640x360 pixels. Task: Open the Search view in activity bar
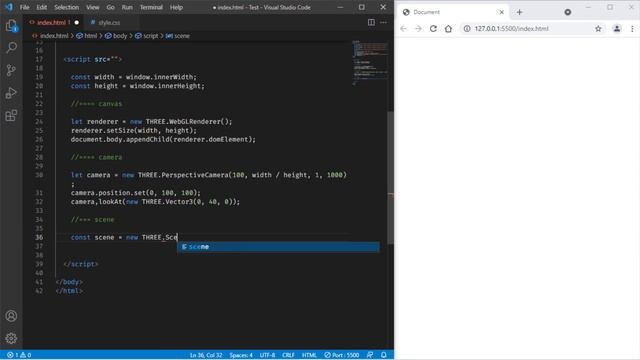(11, 48)
